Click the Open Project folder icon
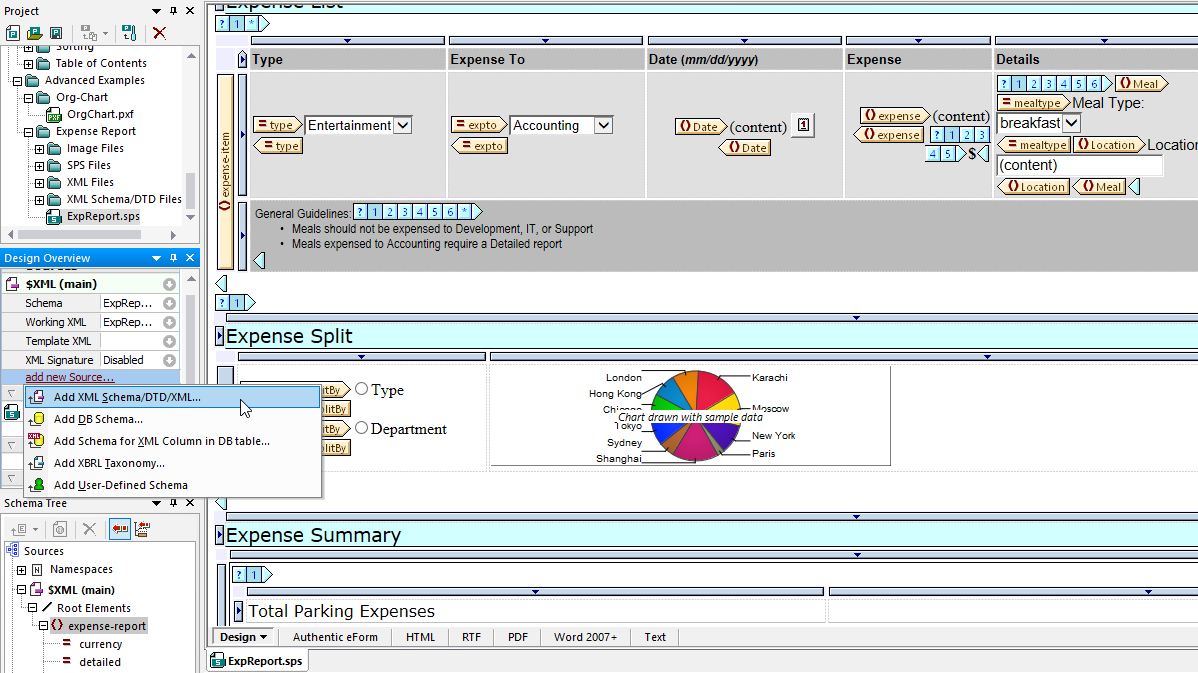The width and height of the screenshot is (1198, 673). 34,33
